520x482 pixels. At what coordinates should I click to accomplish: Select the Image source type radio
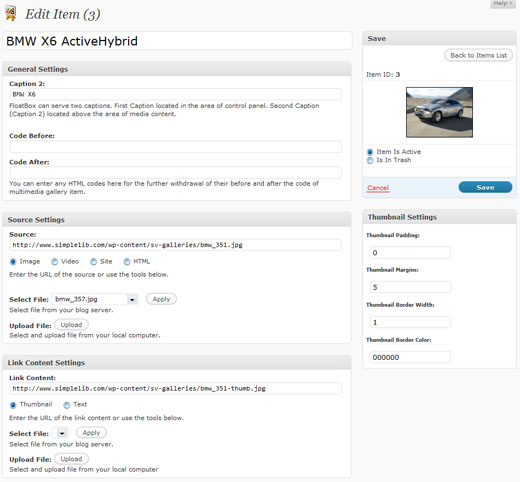tap(13, 262)
